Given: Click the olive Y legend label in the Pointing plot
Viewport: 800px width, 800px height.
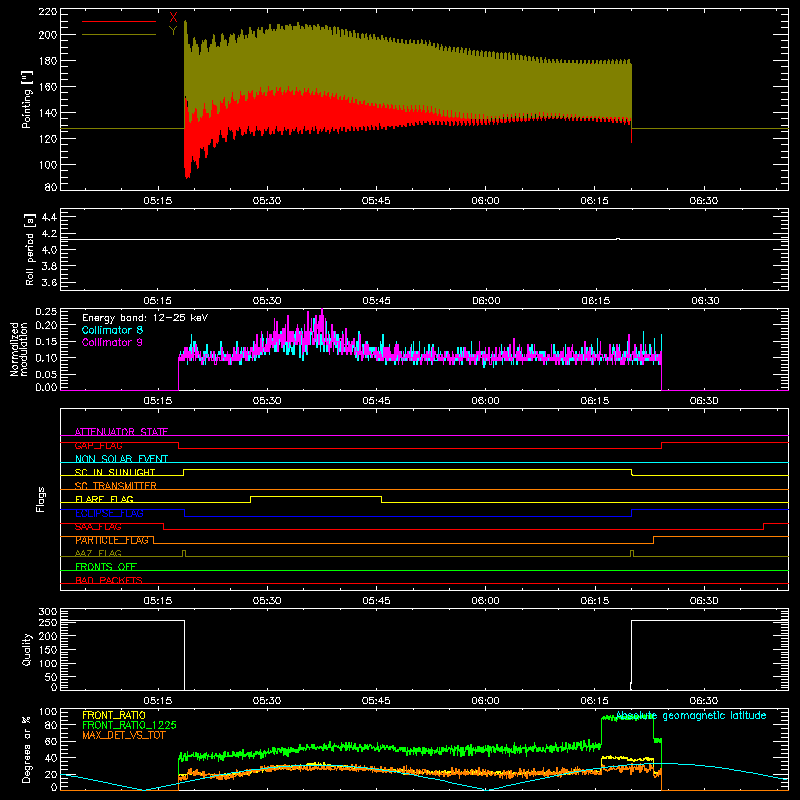Looking at the screenshot, I should click(x=173, y=31).
